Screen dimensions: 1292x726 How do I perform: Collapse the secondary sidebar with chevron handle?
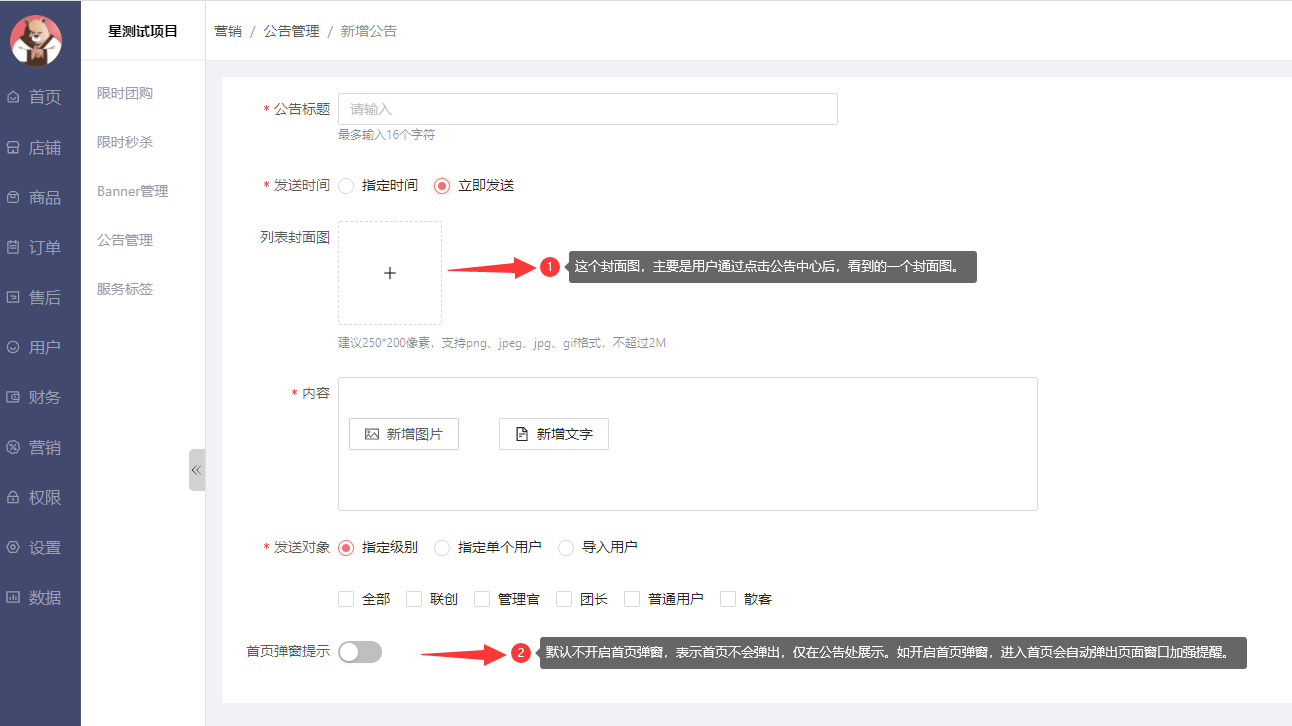(197, 470)
